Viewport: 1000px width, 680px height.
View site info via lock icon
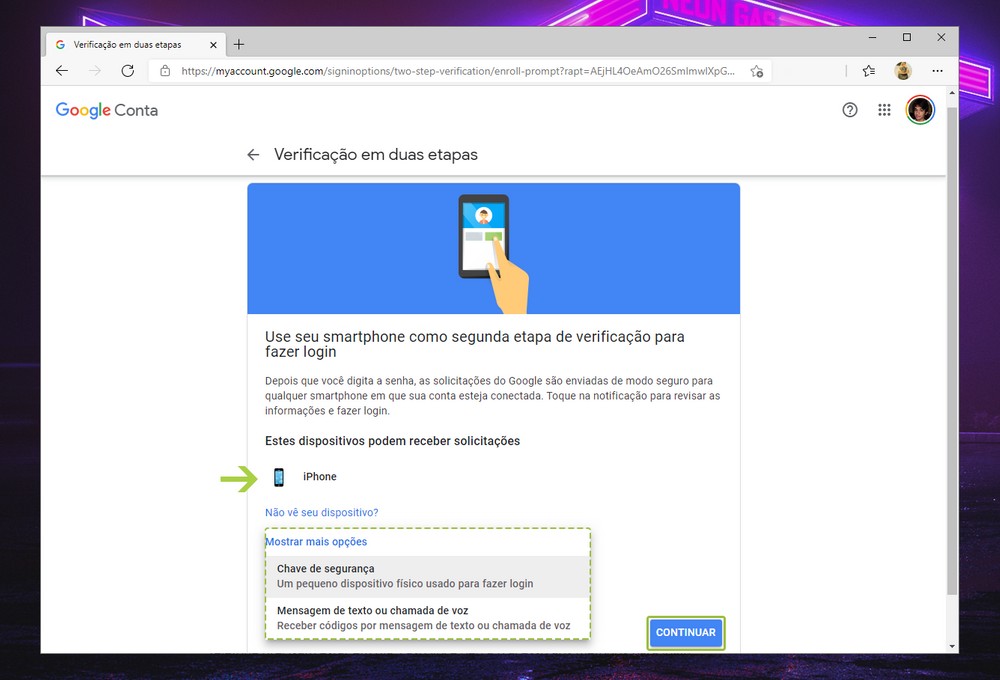coord(166,71)
